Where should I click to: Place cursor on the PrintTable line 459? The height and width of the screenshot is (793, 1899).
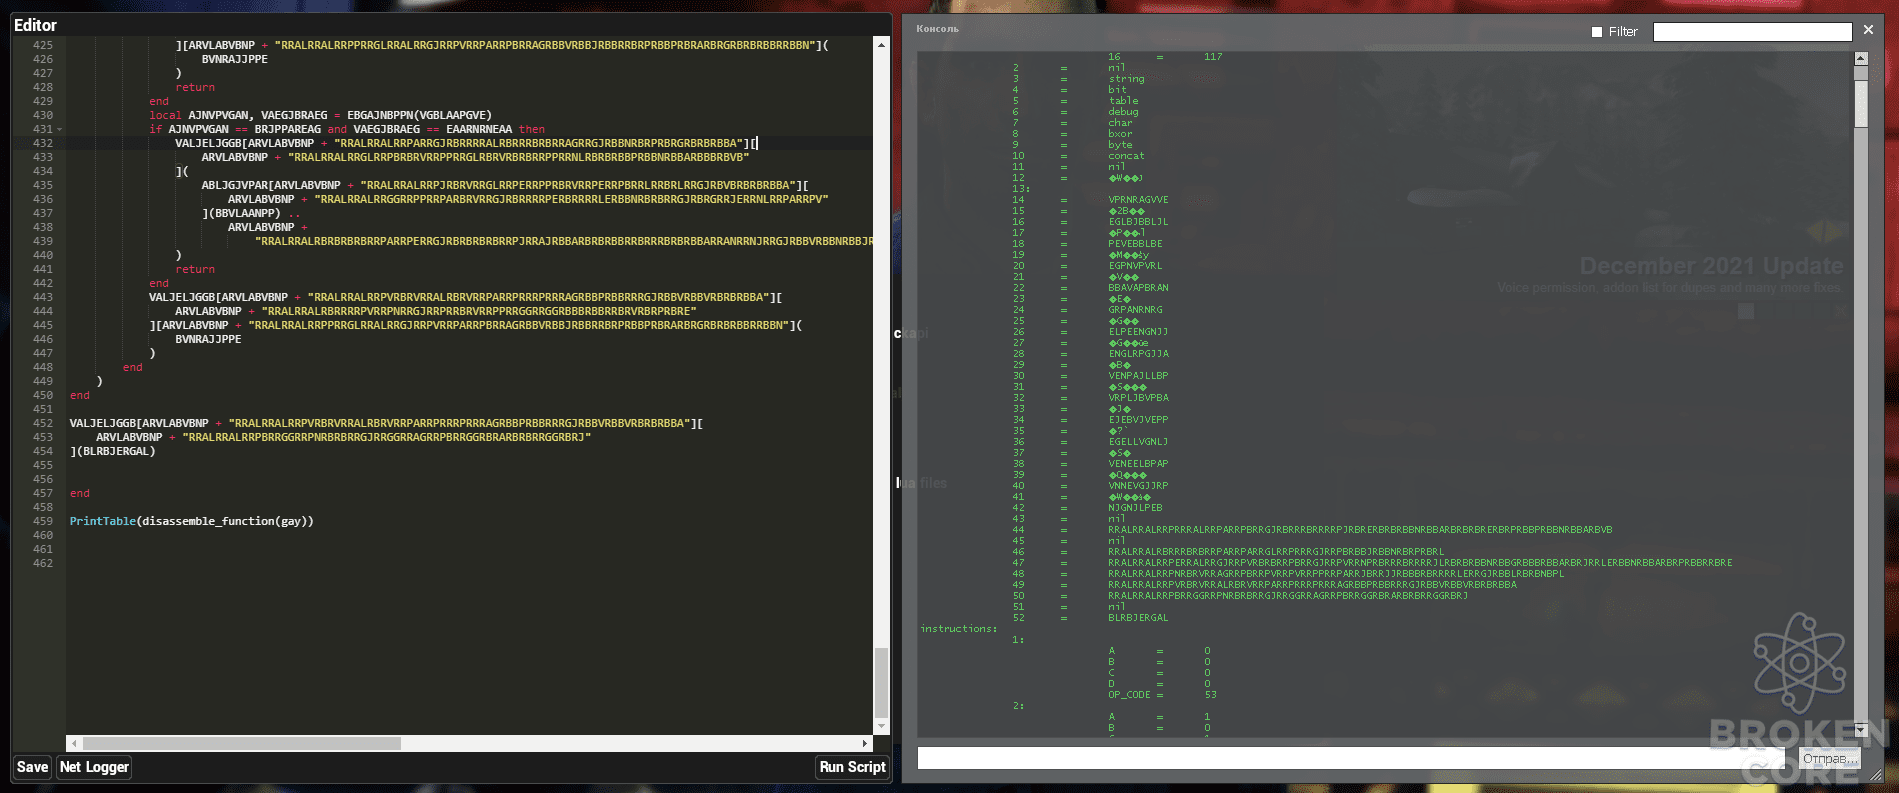(191, 521)
